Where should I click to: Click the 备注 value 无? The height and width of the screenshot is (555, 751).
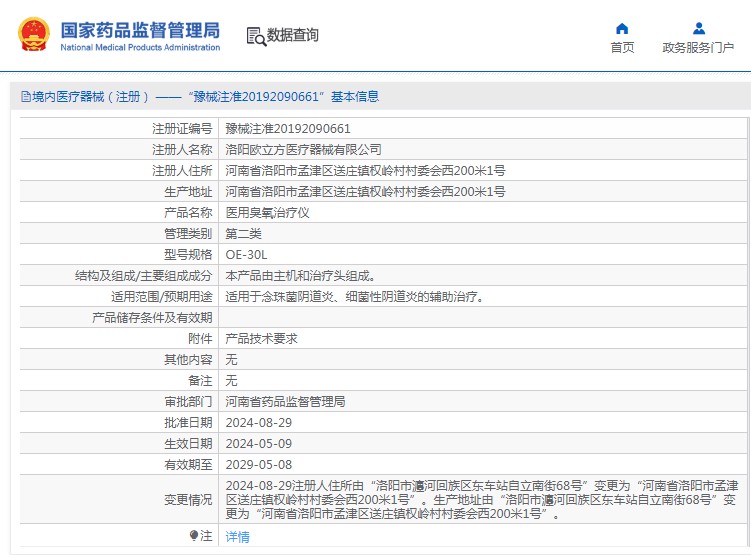(x=231, y=381)
